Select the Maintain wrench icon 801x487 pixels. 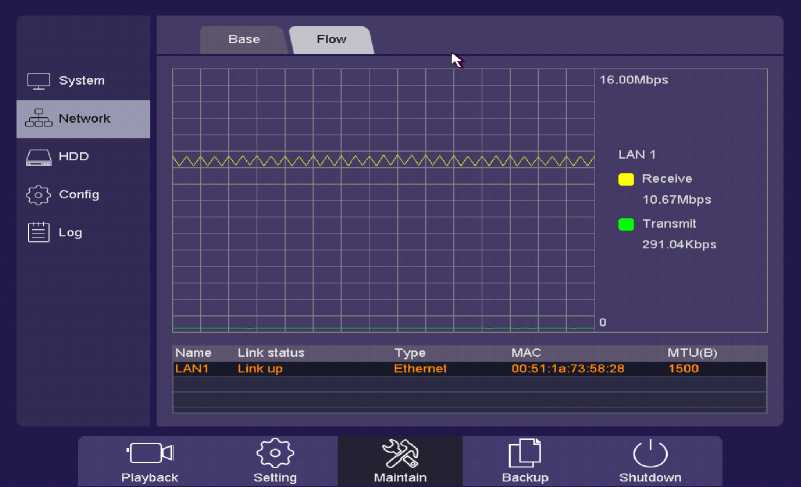(400, 454)
